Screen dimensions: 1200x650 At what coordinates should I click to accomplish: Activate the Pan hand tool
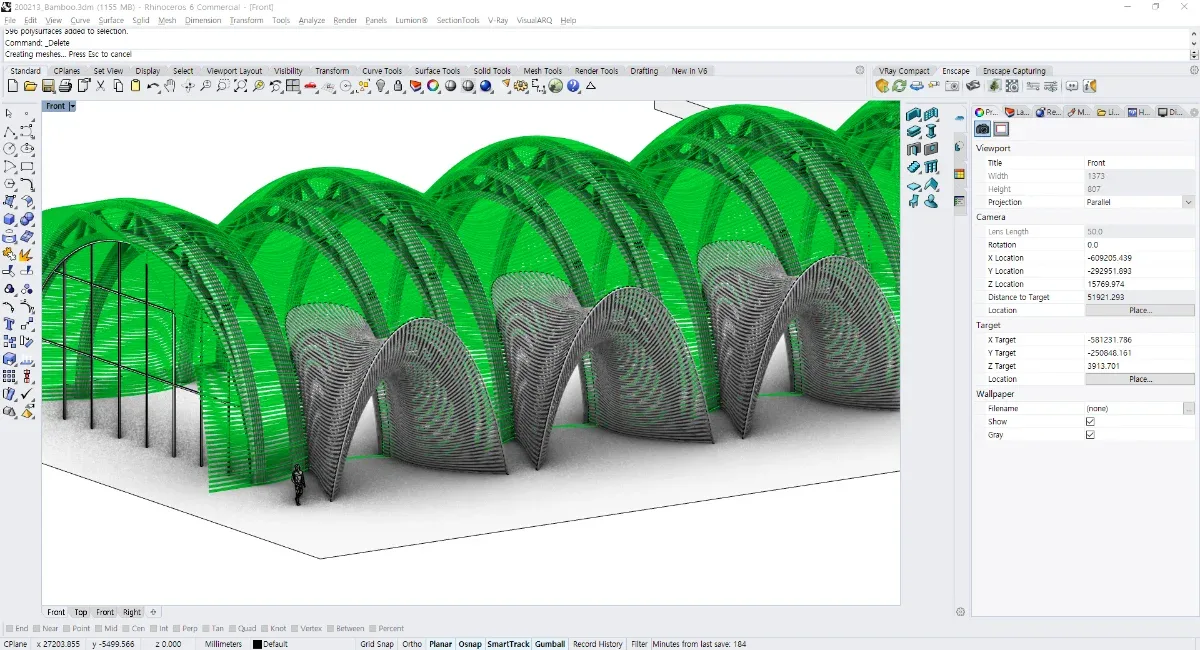click(170, 87)
